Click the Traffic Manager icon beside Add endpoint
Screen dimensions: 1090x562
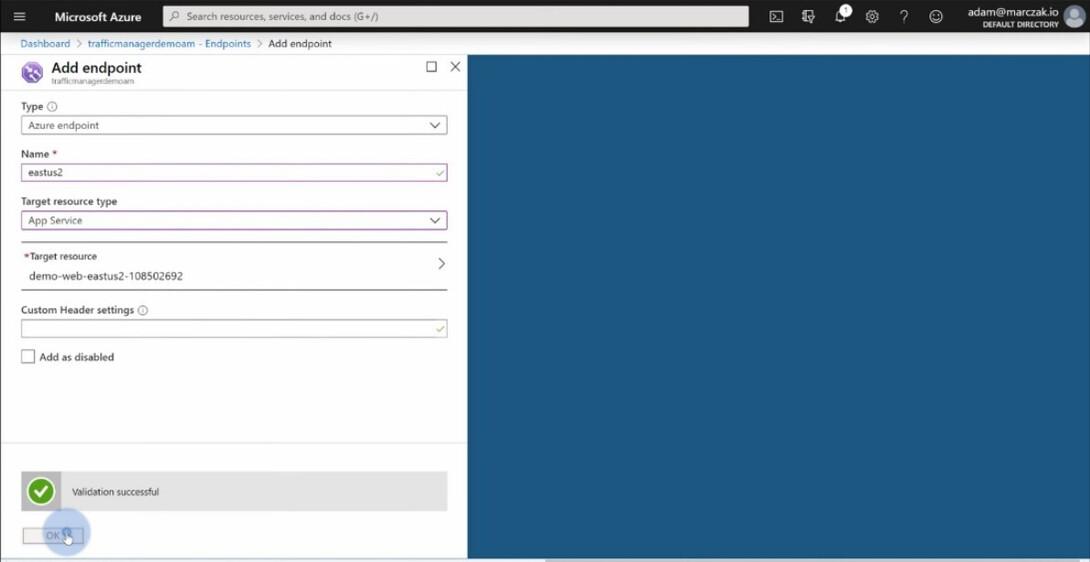[x=32, y=72]
